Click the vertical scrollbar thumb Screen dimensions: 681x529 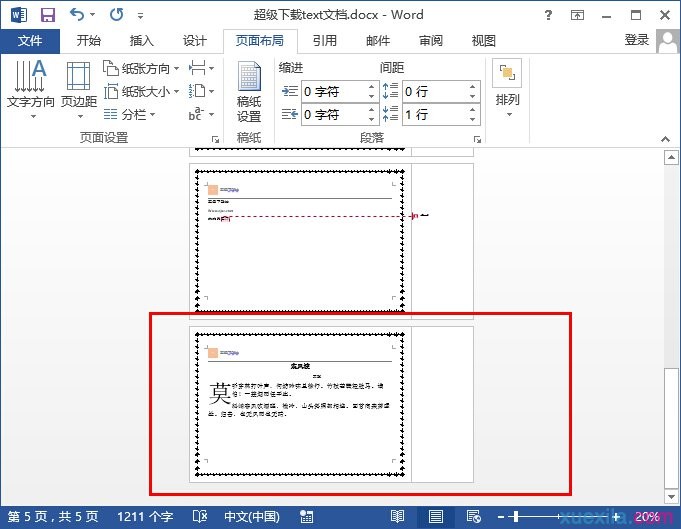(671, 428)
